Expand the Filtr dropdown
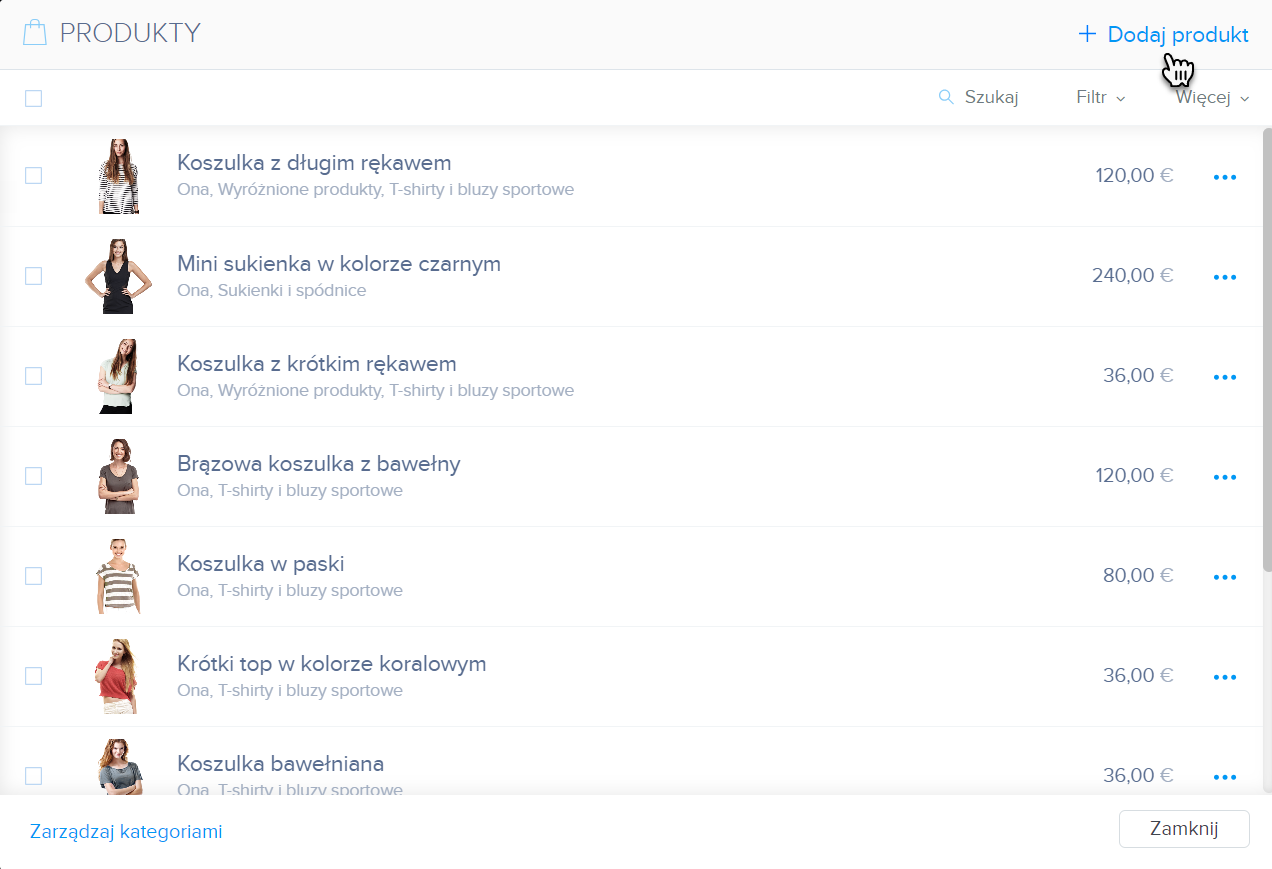This screenshot has width=1272, height=869. 1101,97
